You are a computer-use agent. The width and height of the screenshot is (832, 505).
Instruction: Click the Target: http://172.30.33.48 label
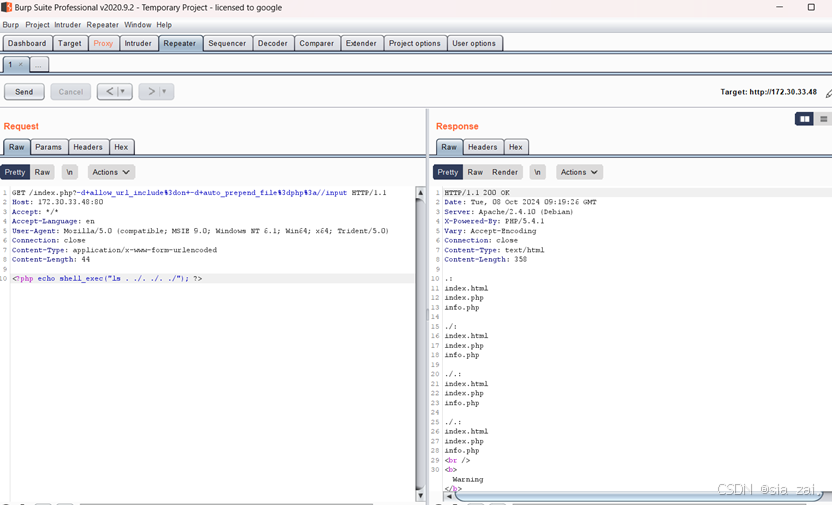768,92
